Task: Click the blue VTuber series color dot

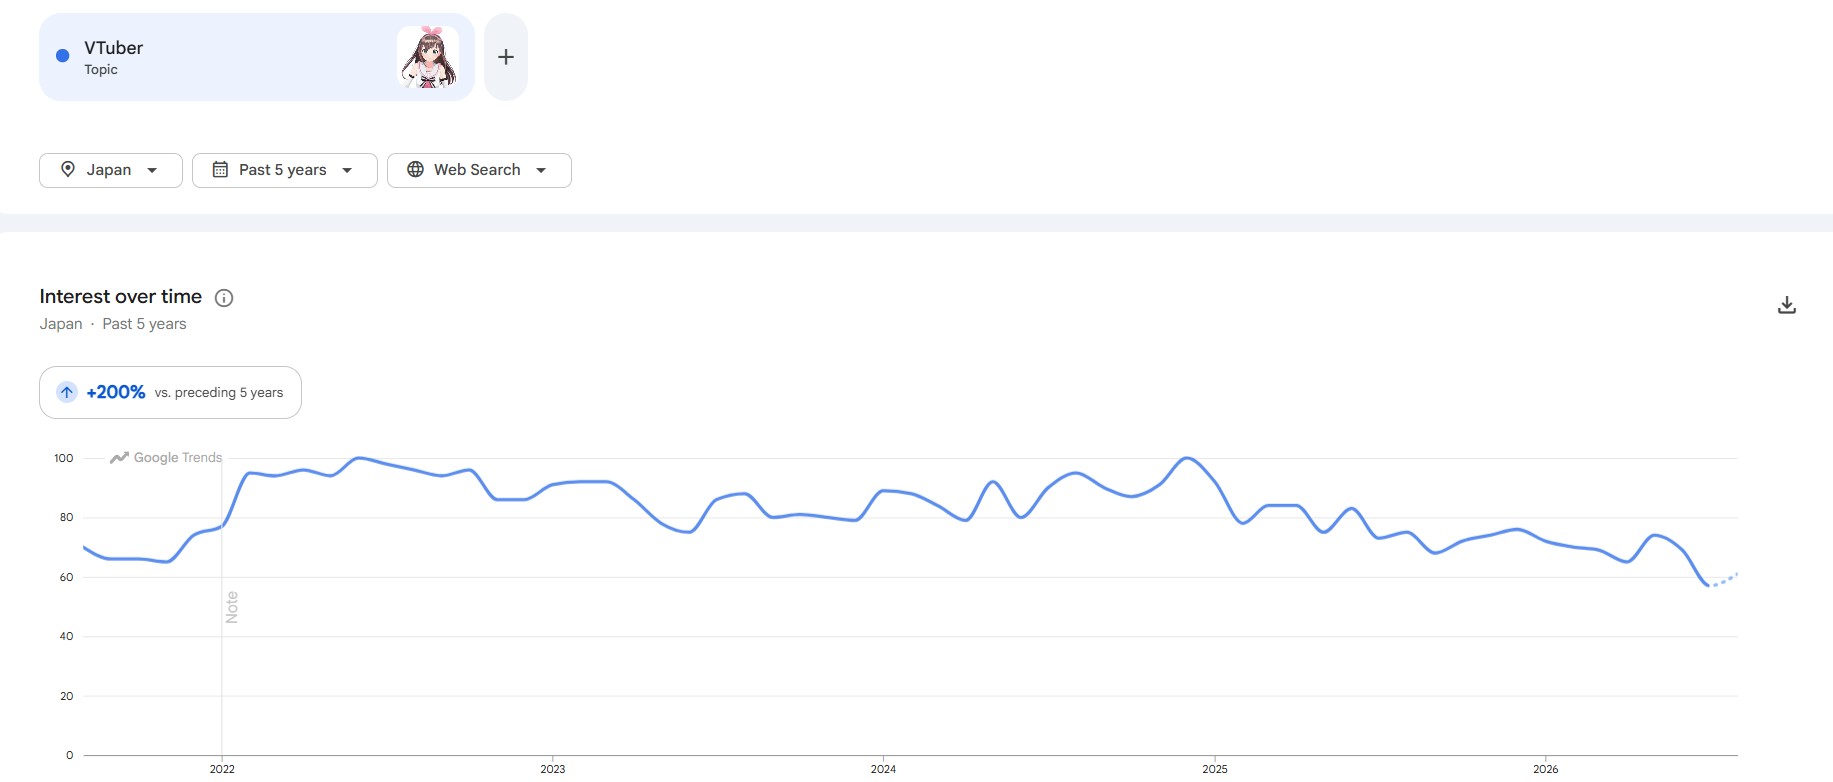Action: [62, 56]
